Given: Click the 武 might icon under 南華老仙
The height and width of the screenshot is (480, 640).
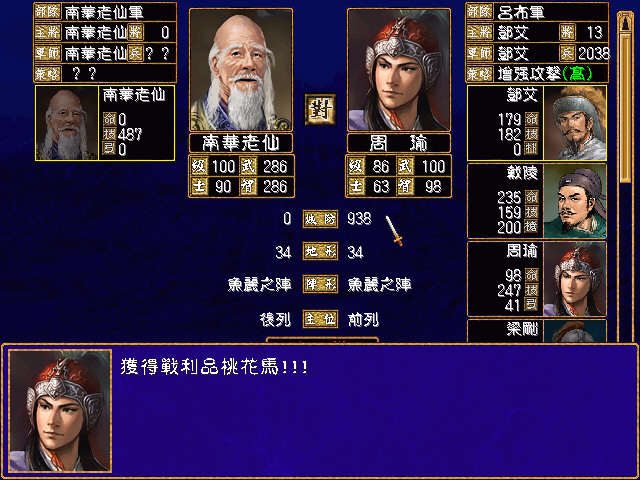Looking at the screenshot, I should [248, 167].
